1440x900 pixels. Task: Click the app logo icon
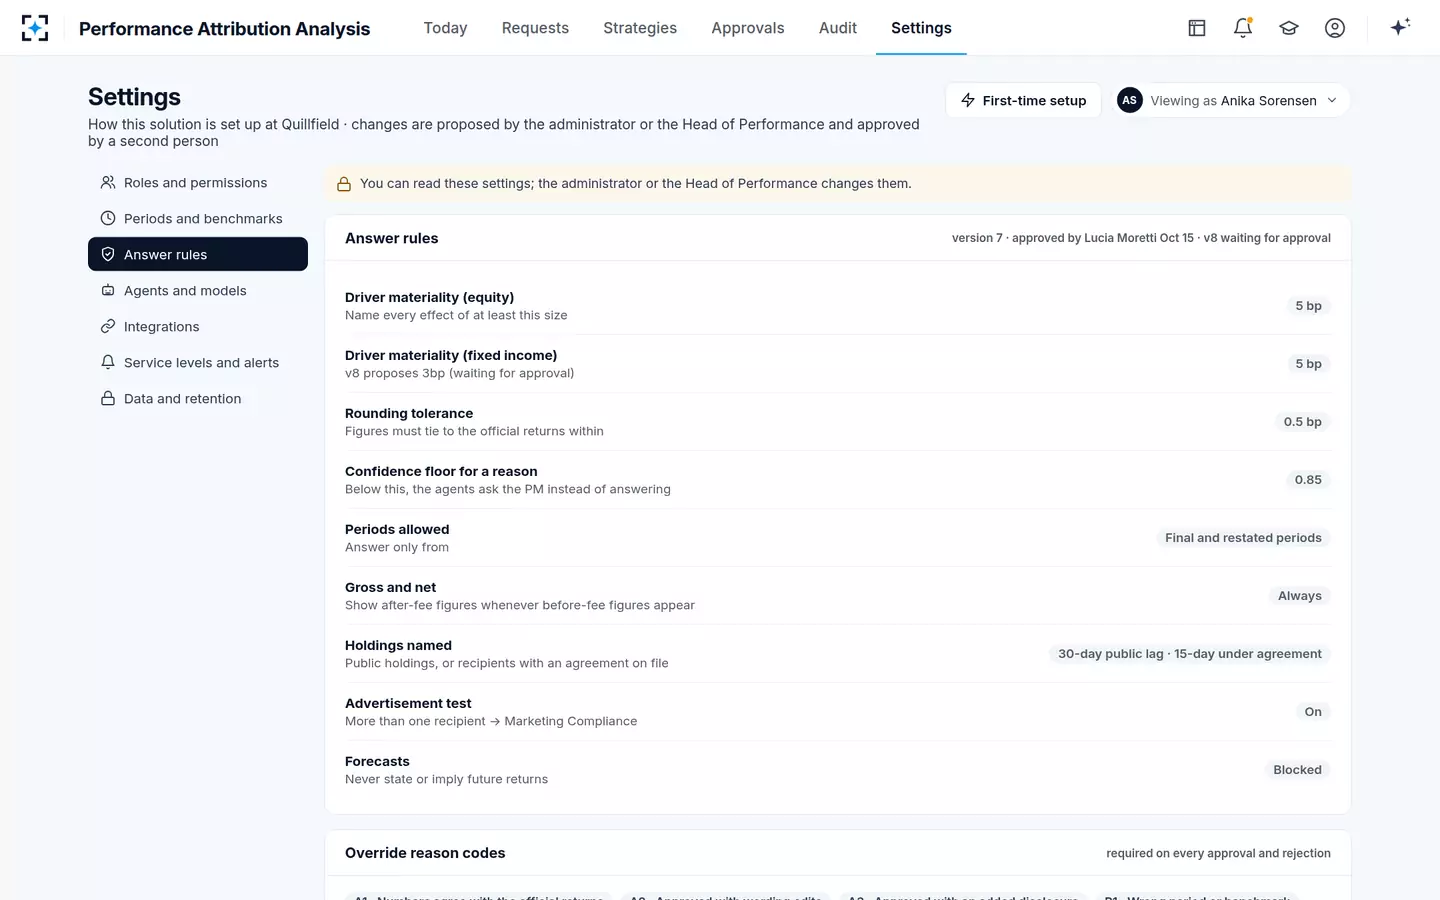35,28
